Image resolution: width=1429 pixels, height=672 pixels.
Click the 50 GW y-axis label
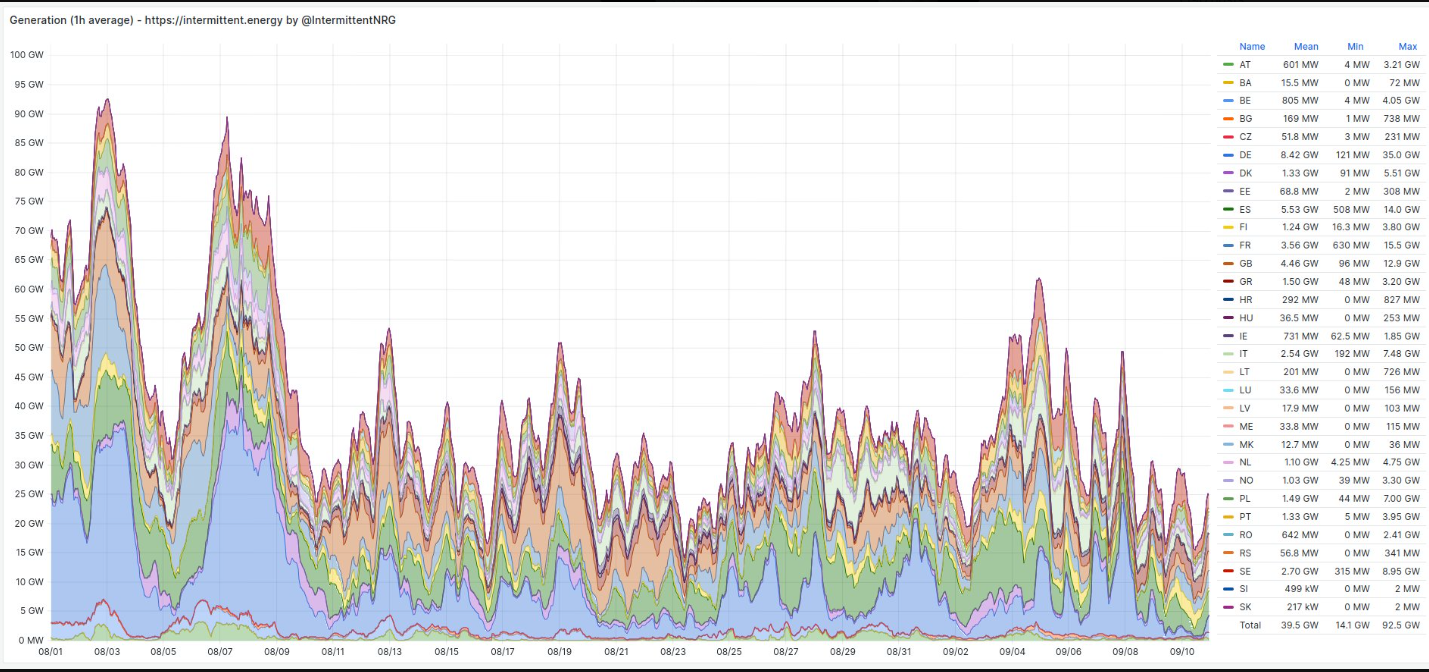(28, 347)
